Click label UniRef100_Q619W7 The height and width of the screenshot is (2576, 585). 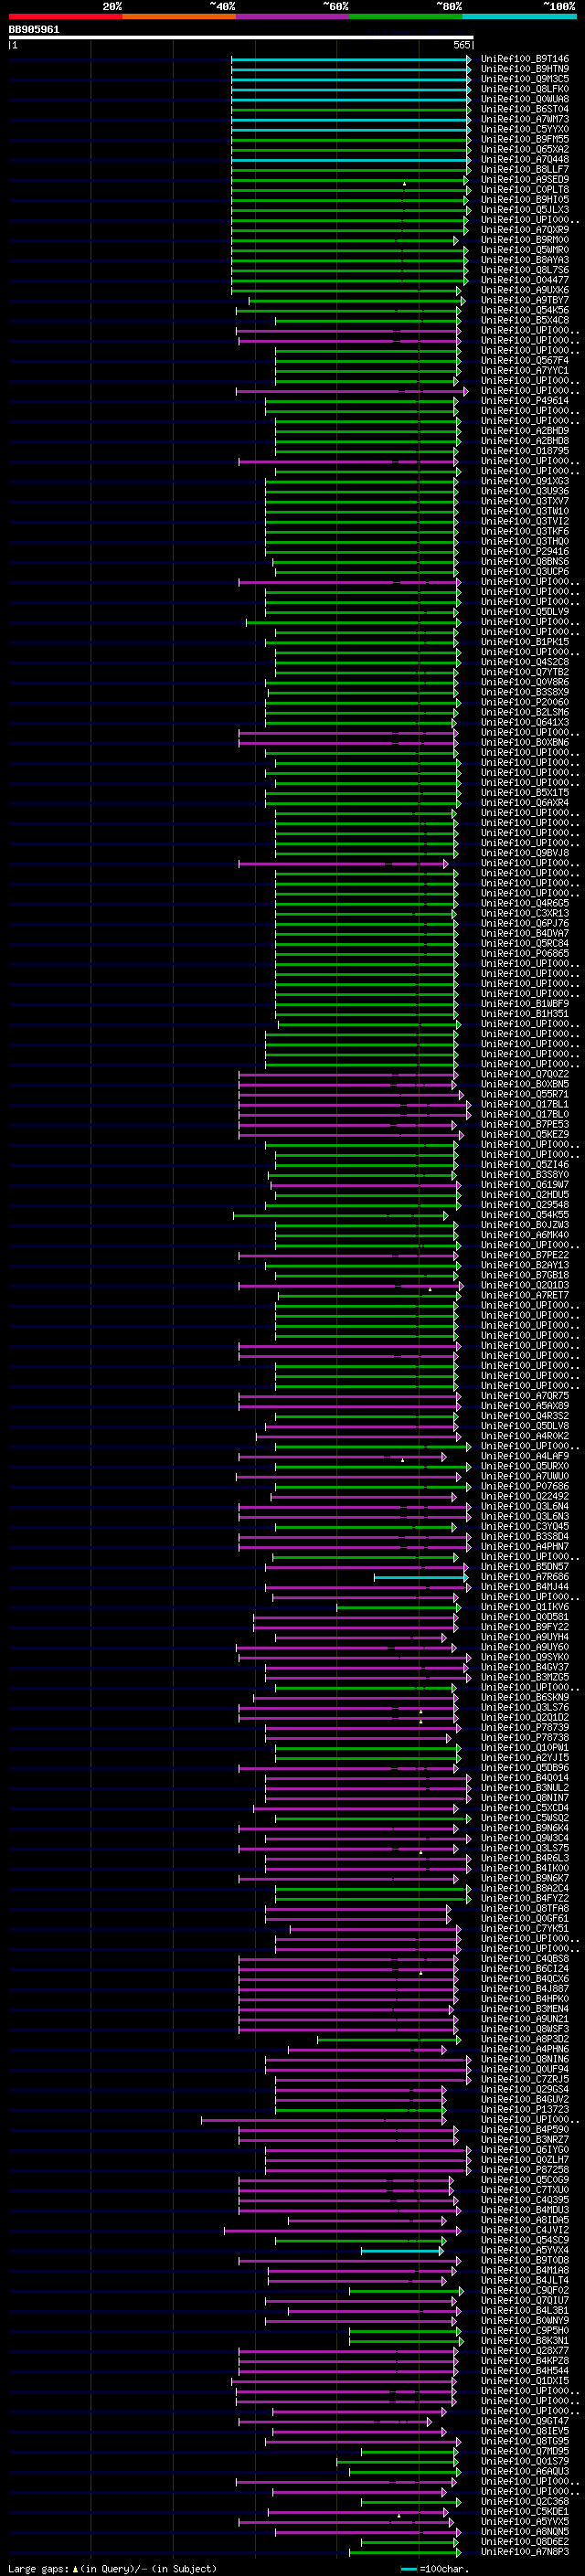click(524, 1185)
